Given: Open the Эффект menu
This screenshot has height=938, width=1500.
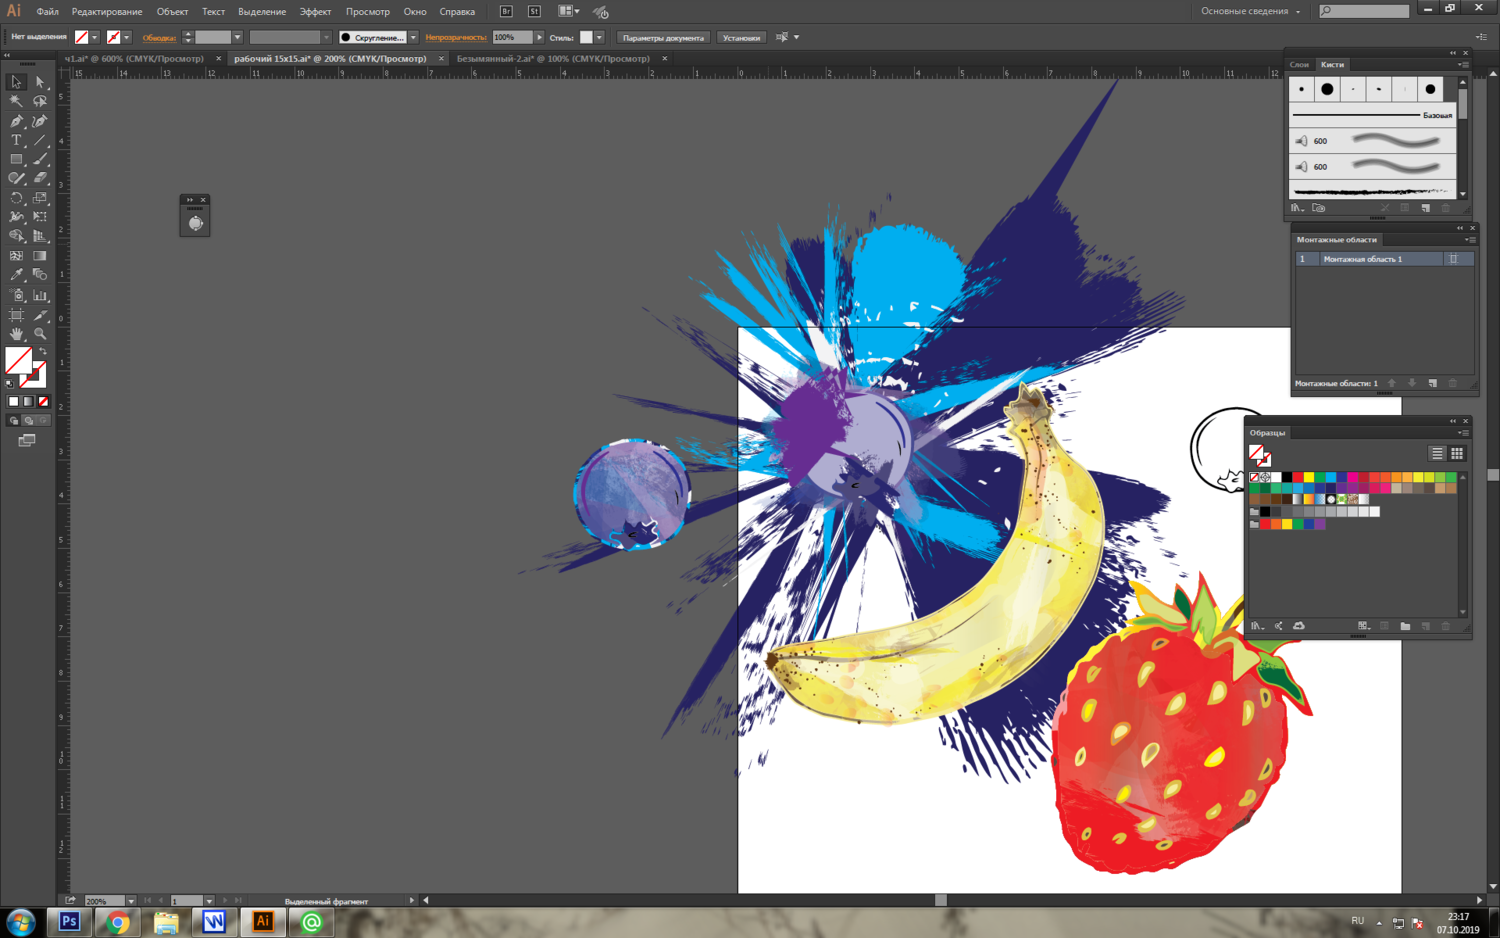Looking at the screenshot, I should pyautogui.click(x=315, y=12).
